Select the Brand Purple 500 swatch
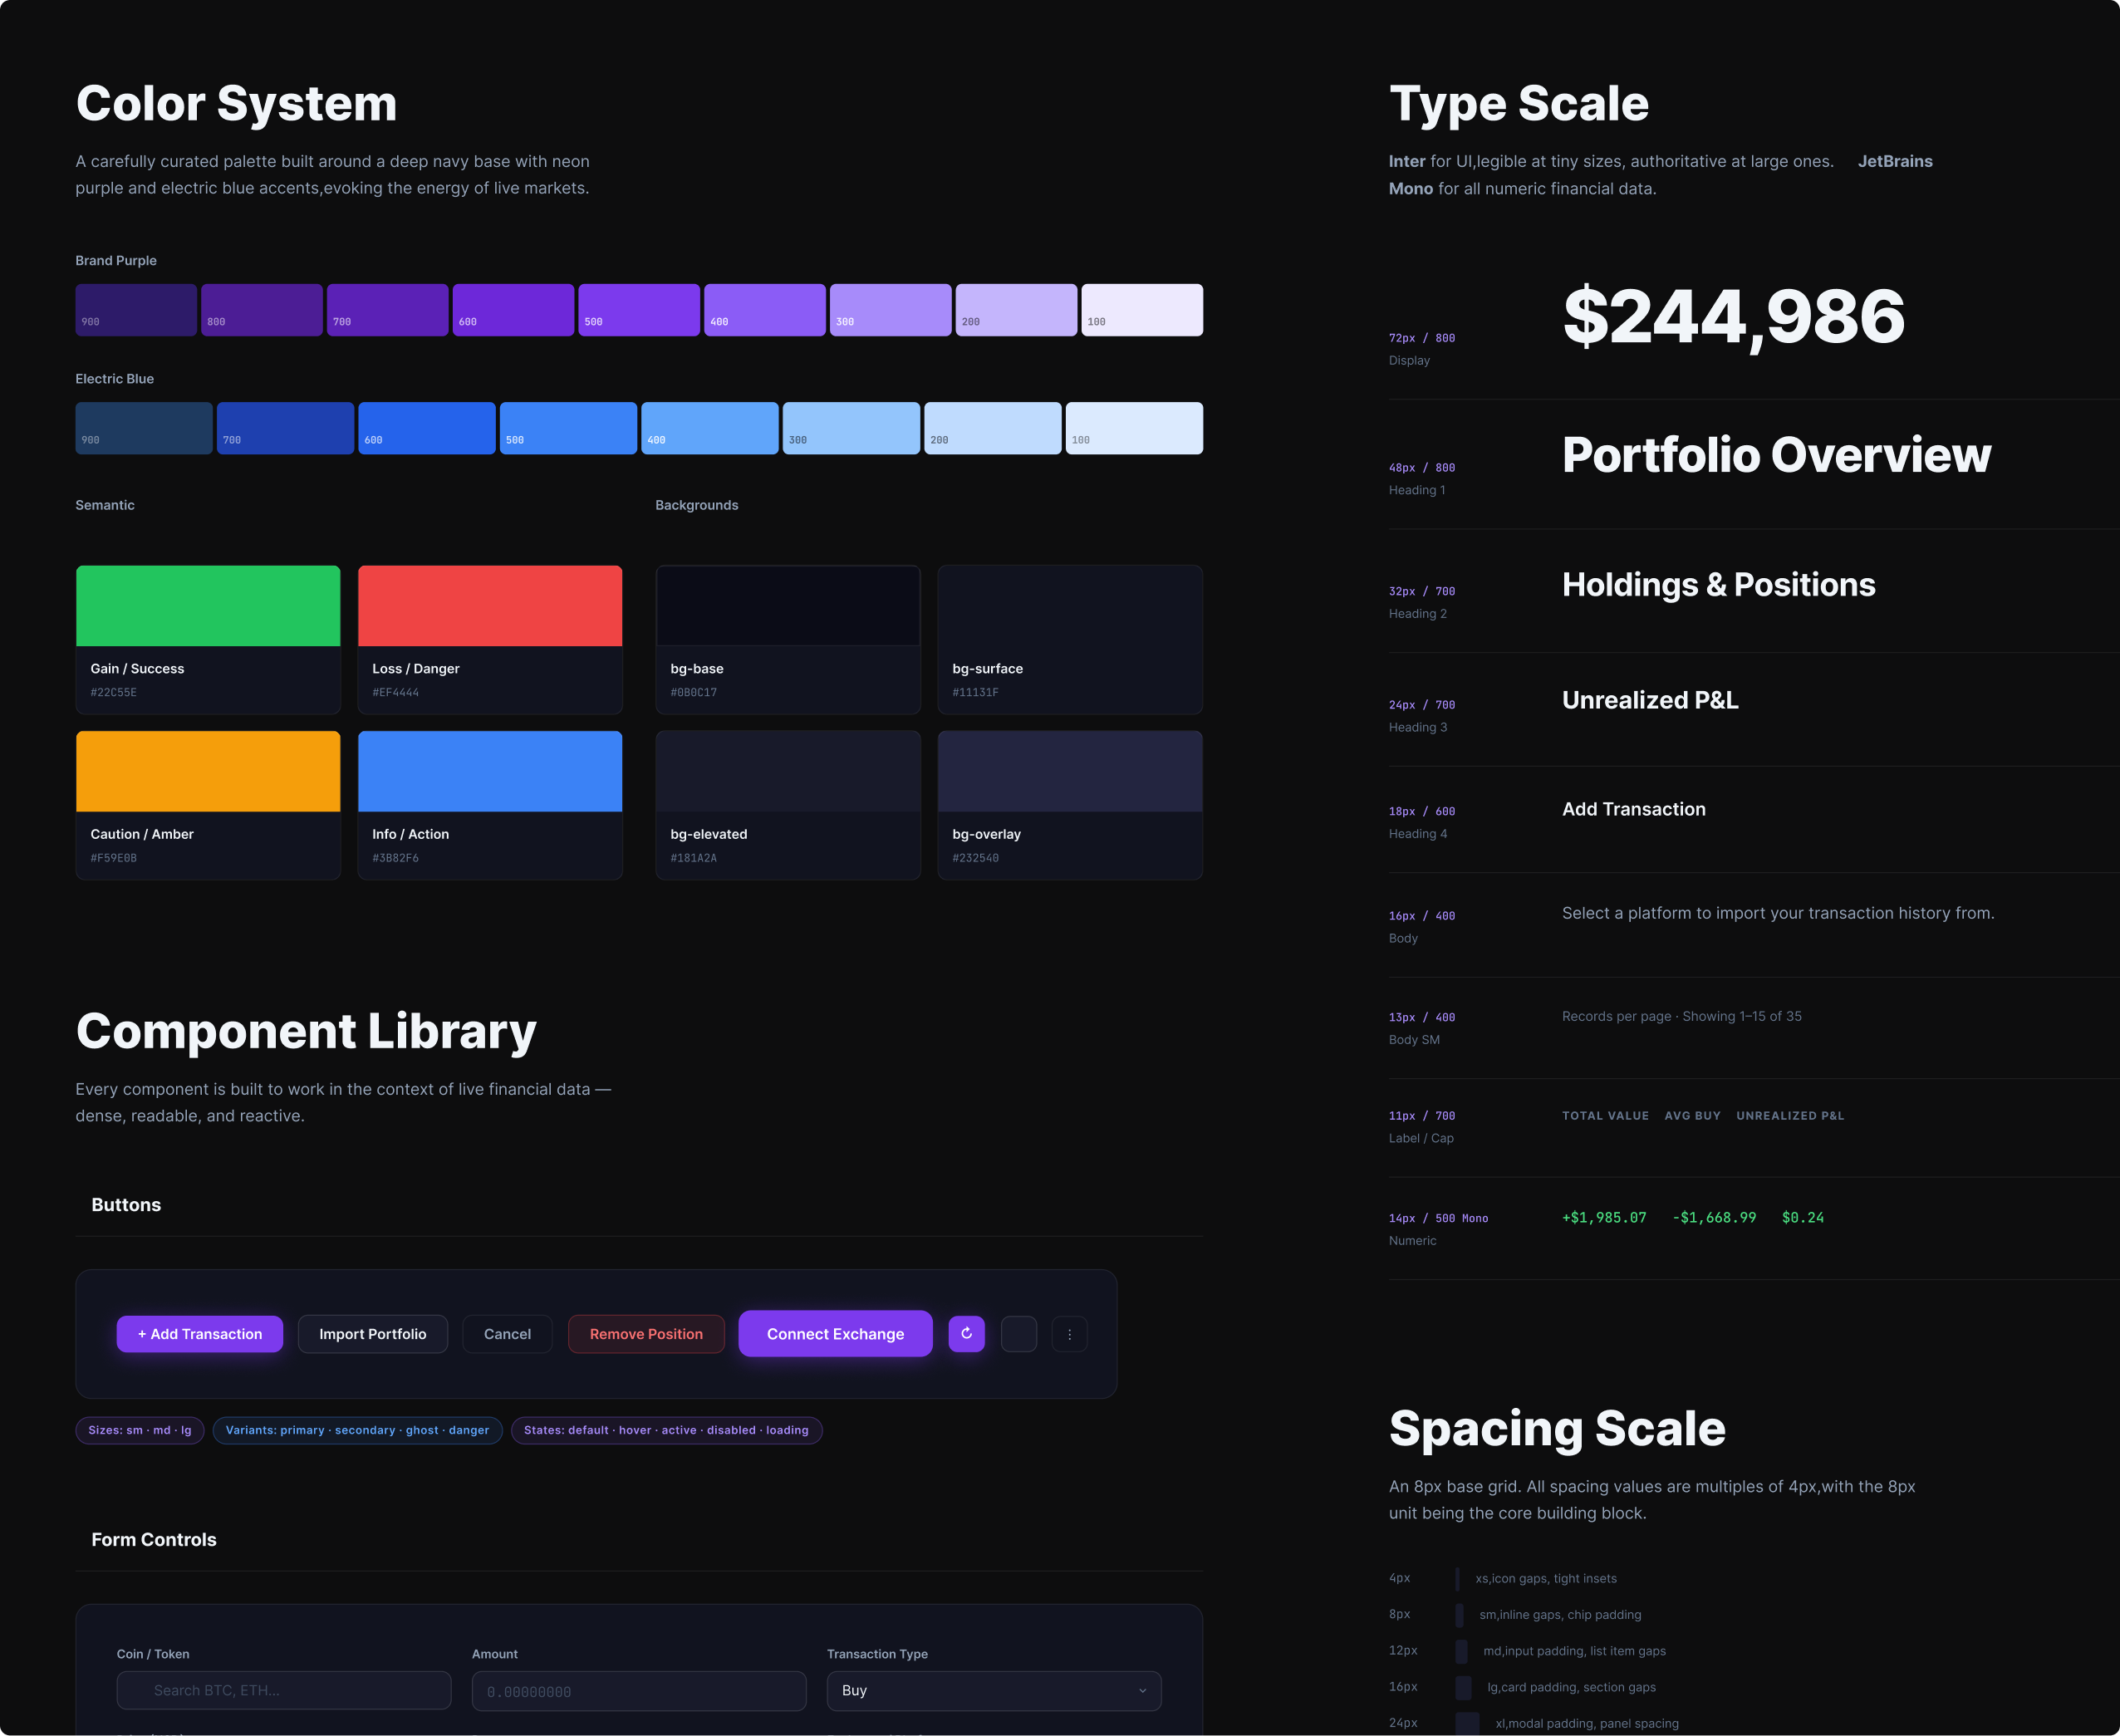 pyautogui.click(x=639, y=310)
